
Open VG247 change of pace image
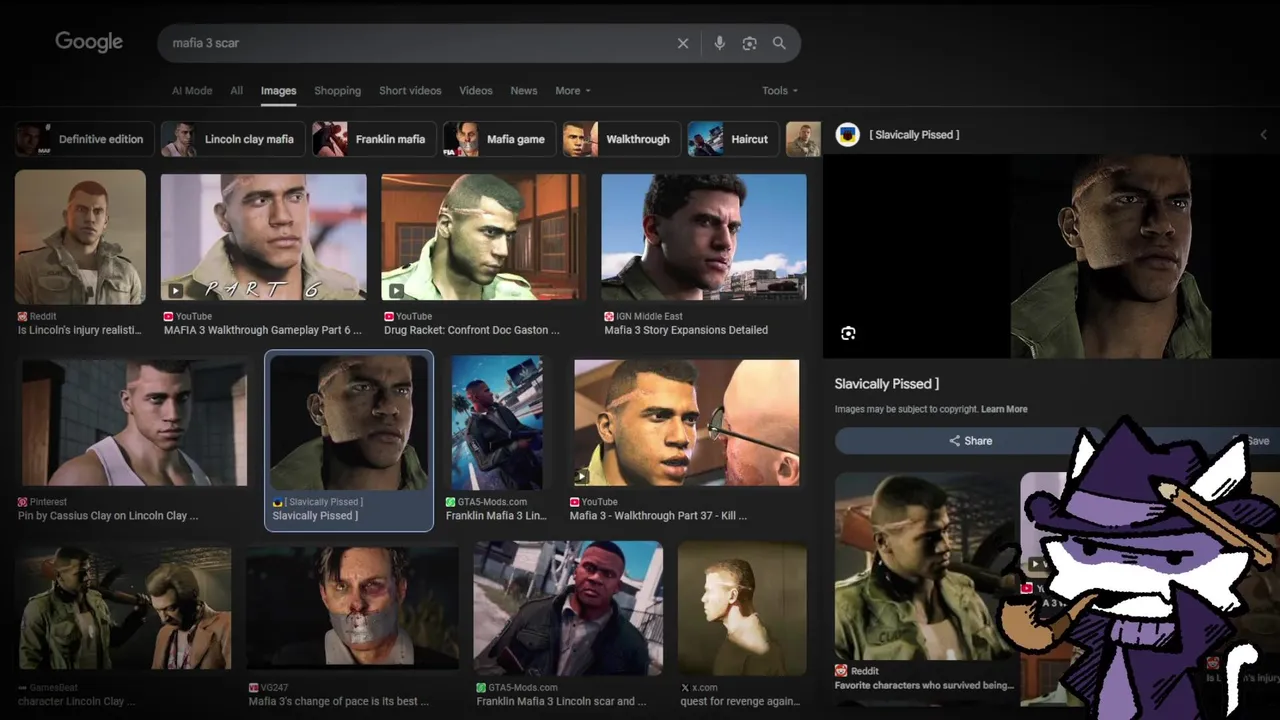353,607
